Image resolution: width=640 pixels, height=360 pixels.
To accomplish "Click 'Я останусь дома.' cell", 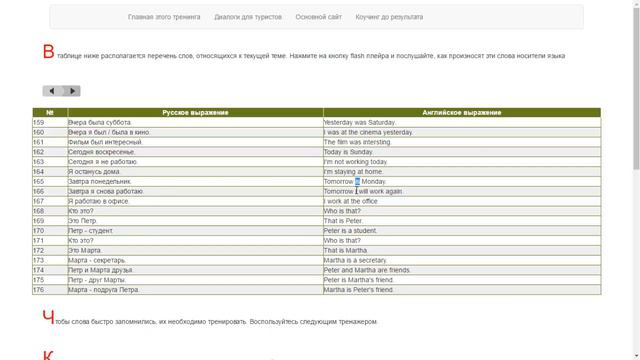I will click(195, 172).
